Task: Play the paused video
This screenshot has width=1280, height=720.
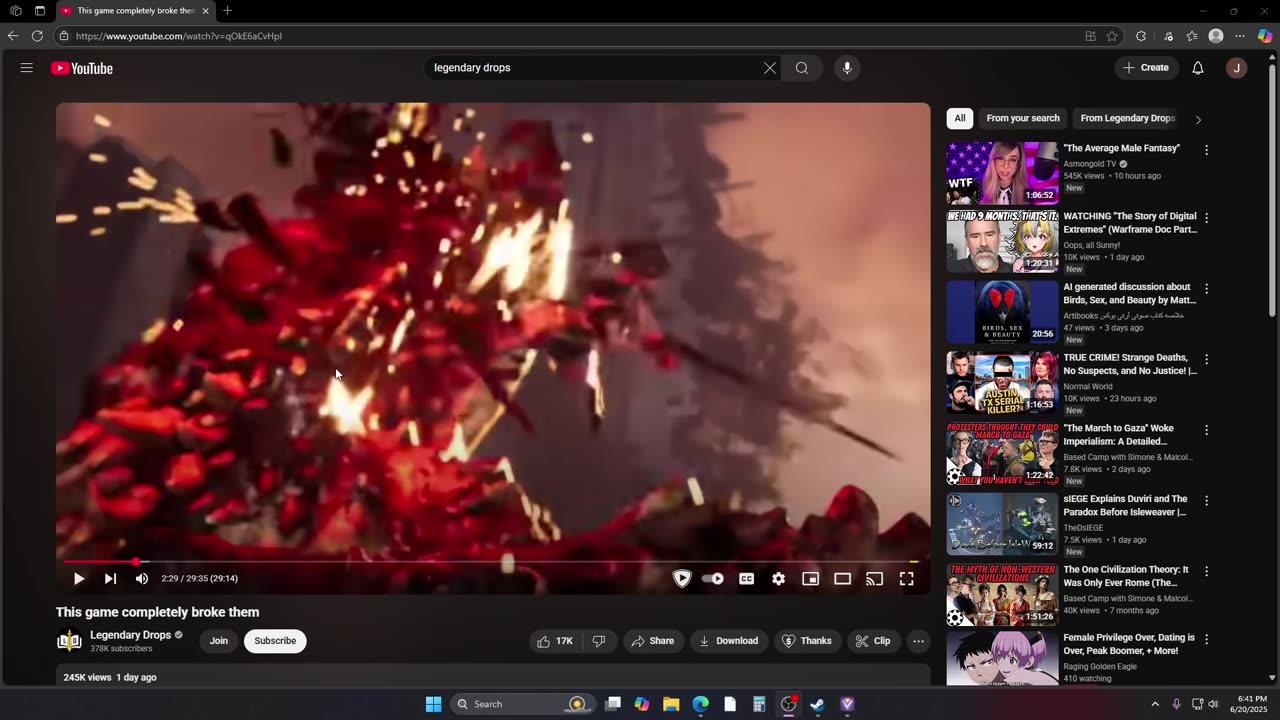Action: click(79, 578)
